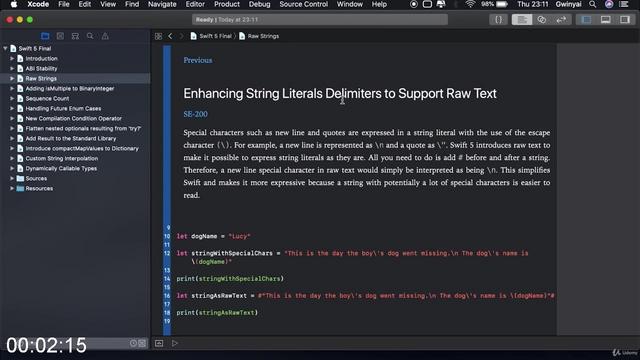Open the Navigate menu
This screenshot has width=640, height=360.
(162, 4)
